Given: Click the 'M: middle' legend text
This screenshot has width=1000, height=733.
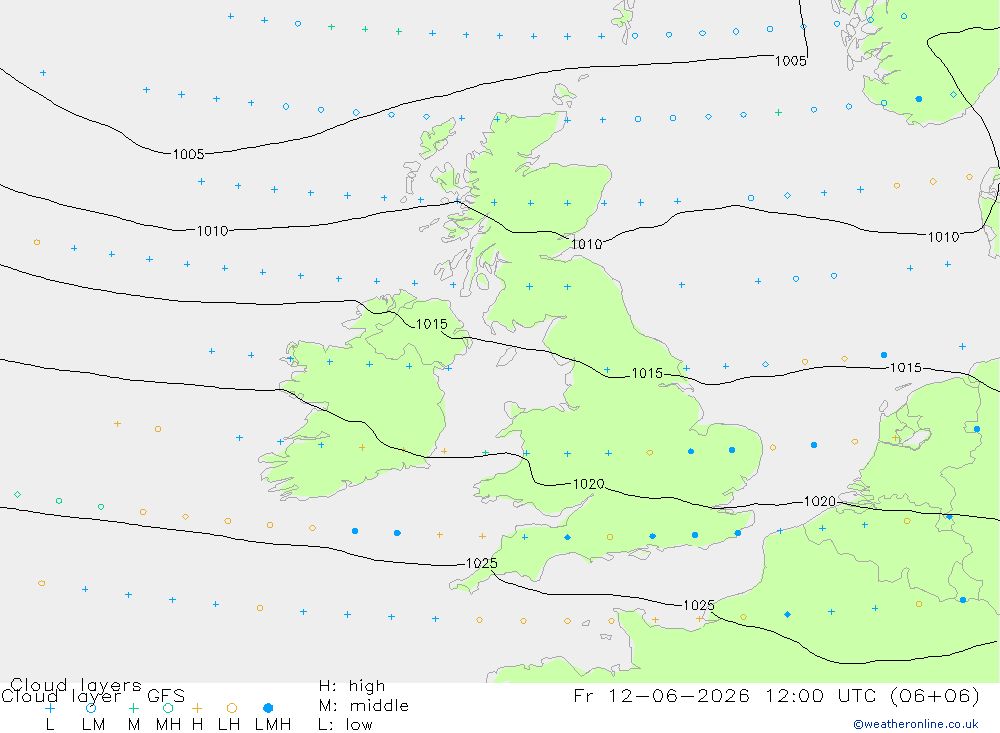Looking at the screenshot, I should click(x=364, y=706).
